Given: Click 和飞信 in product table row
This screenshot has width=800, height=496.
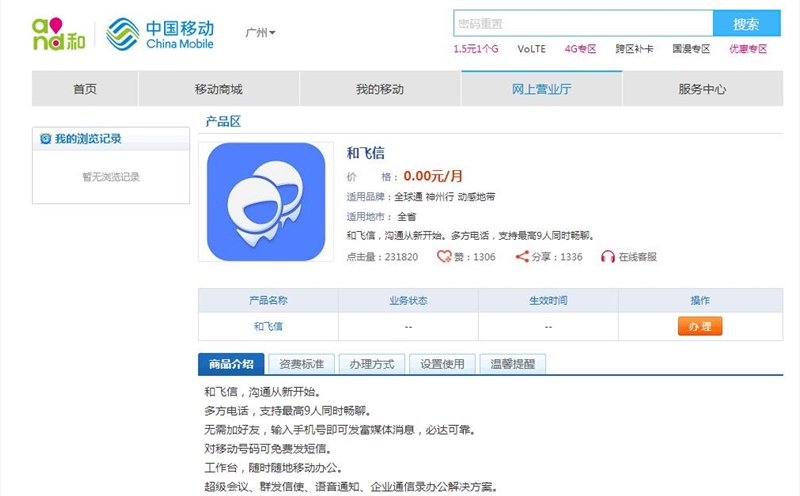Looking at the screenshot, I should (x=268, y=327).
